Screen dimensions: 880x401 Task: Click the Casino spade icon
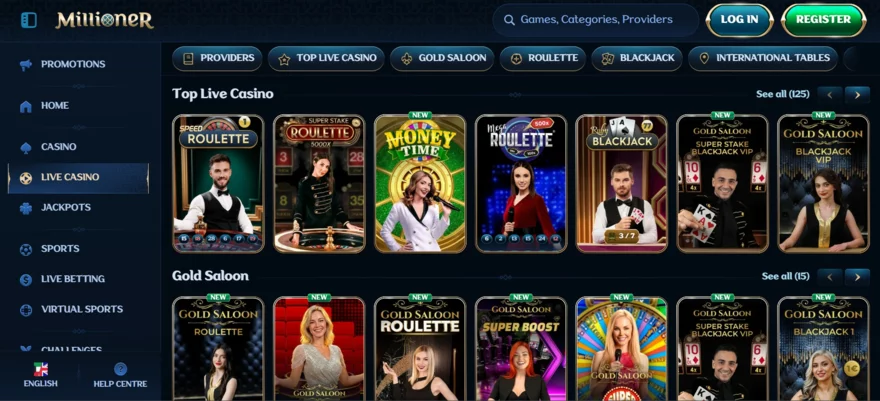coord(26,147)
